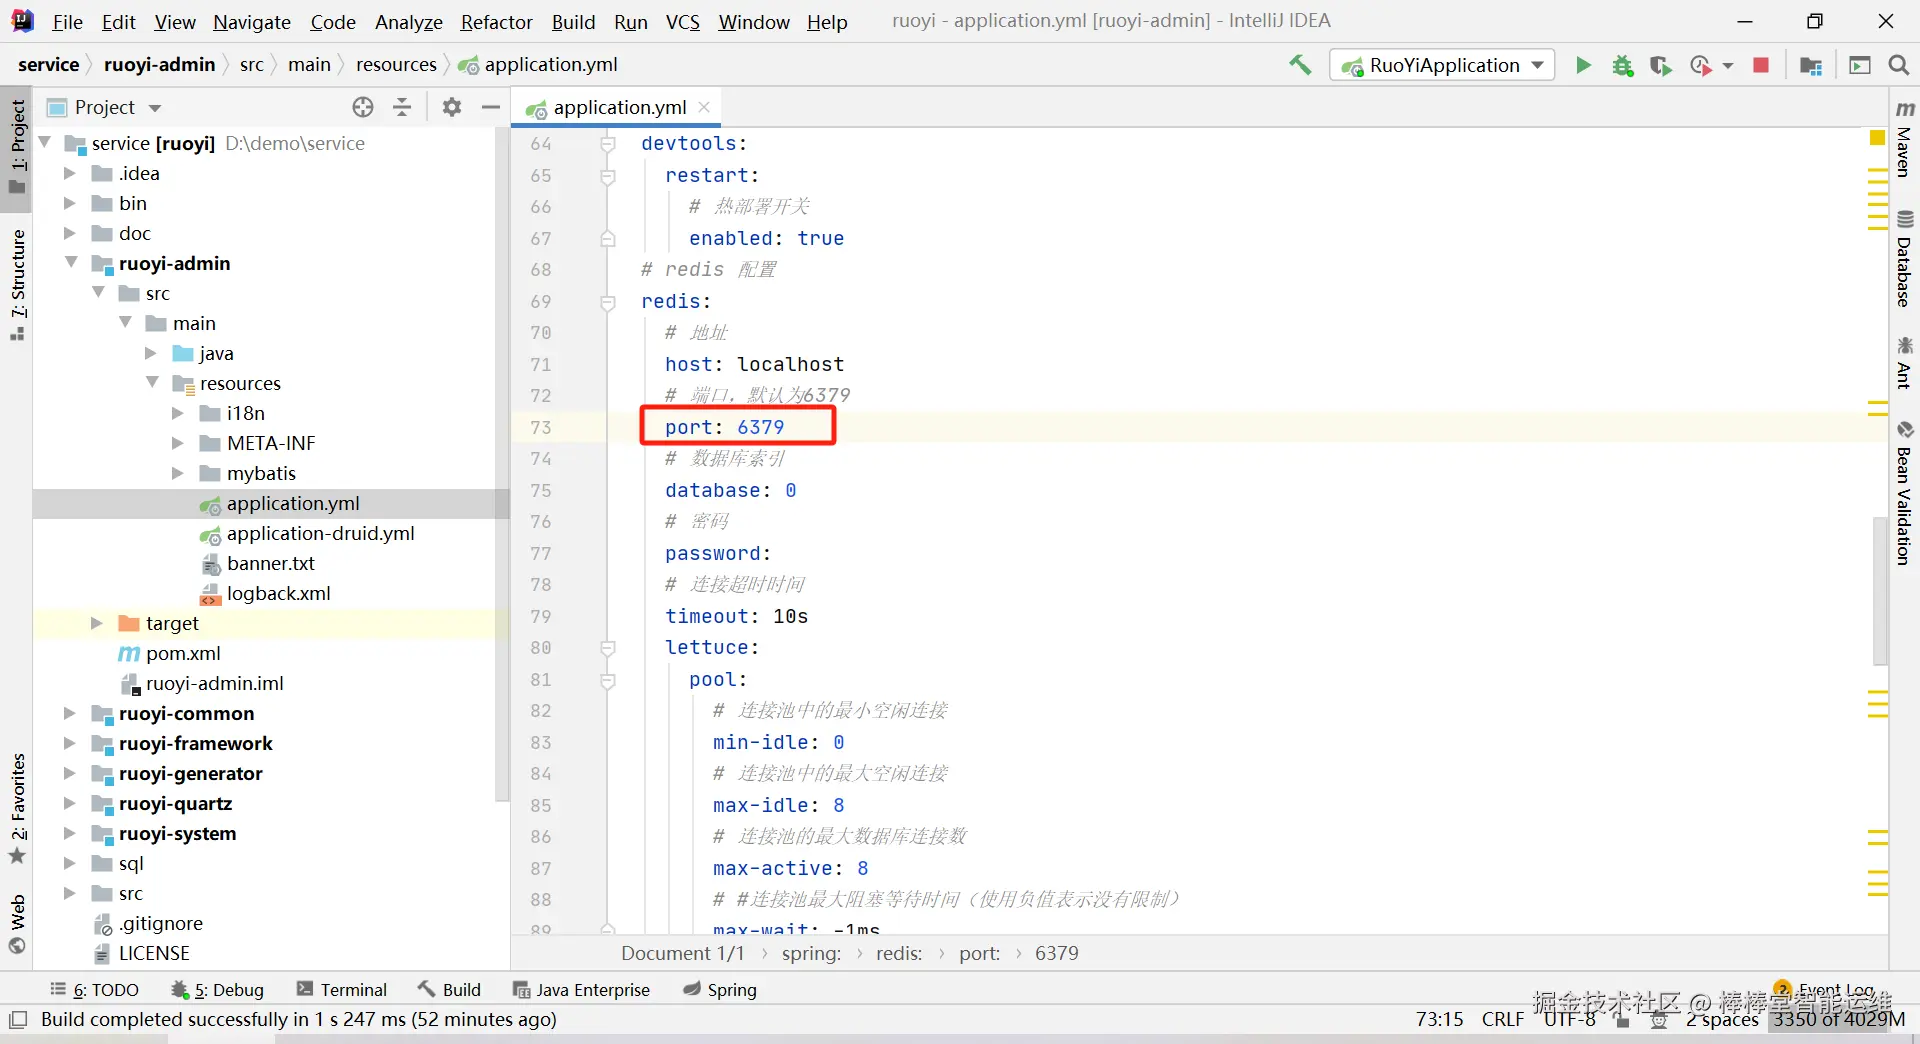This screenshot has width=1920, height=1044.
Task: Open Project Structure icon in toolbar
Action: pyautogui.click(x=1811, y=65)
